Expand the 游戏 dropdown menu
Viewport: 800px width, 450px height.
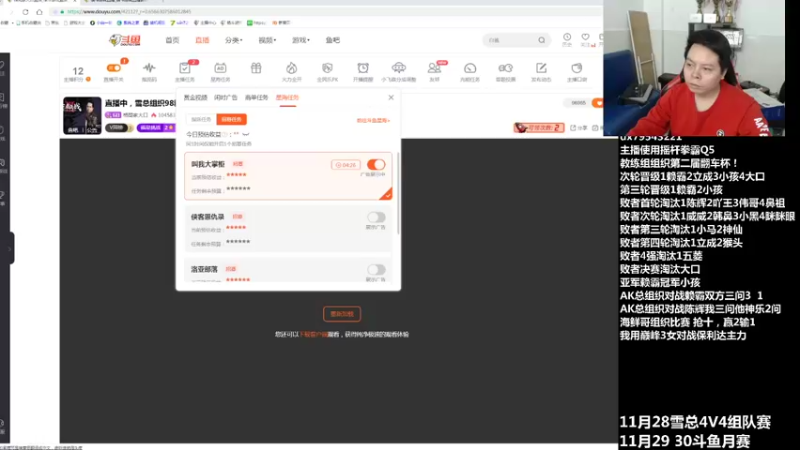[301, 40]
